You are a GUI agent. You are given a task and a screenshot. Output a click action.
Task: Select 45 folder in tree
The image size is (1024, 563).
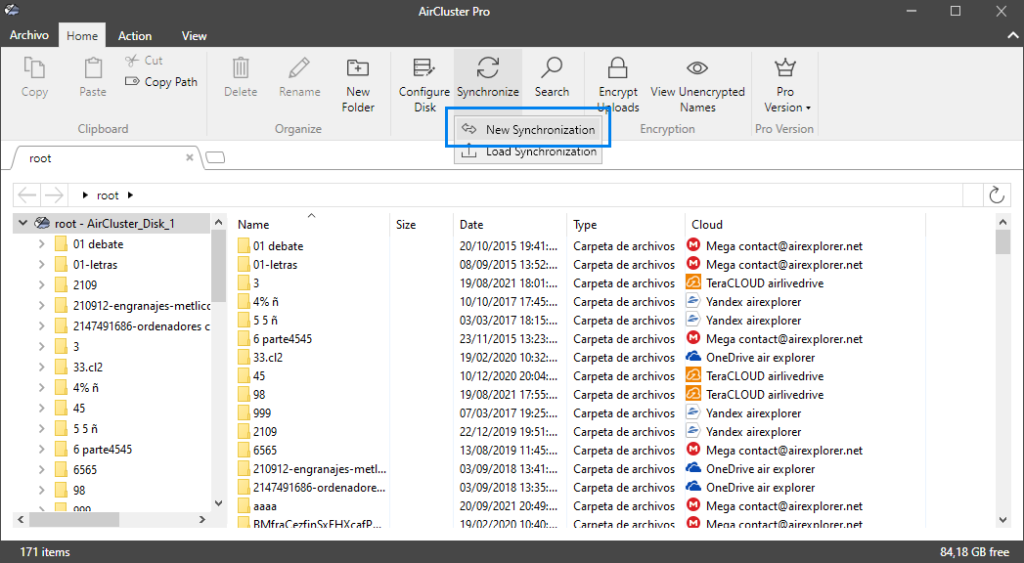(79, 408)
